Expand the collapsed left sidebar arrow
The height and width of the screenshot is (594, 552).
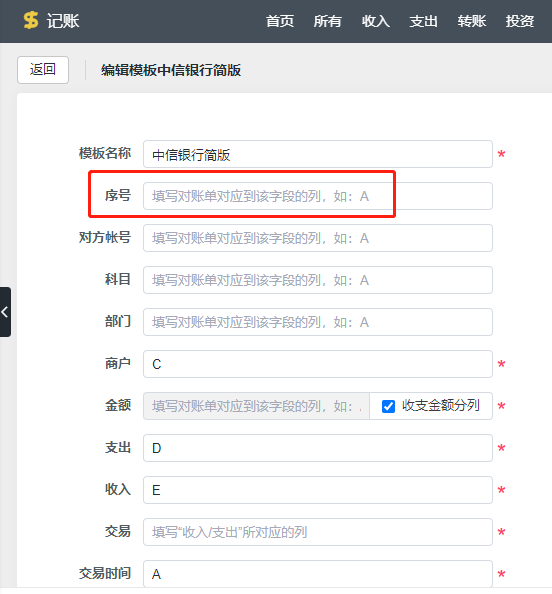pos(5,312)
